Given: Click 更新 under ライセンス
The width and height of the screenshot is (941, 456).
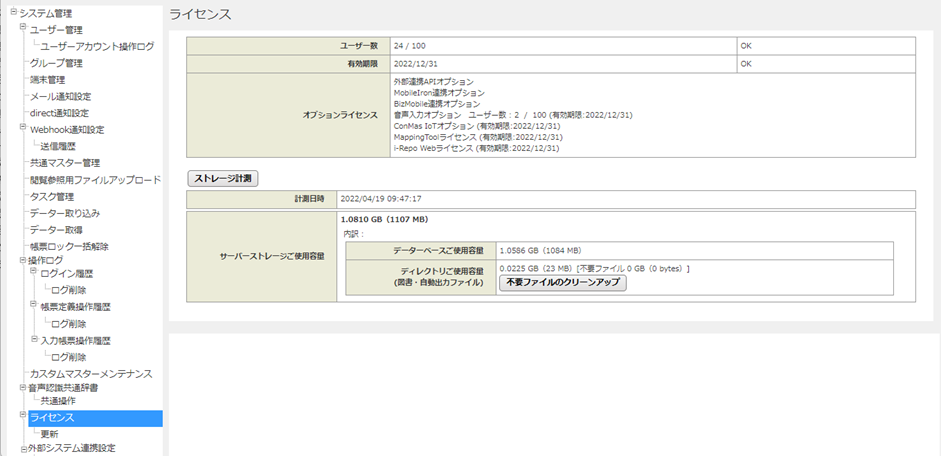Looking at the screenshot, I should [49, 434].
